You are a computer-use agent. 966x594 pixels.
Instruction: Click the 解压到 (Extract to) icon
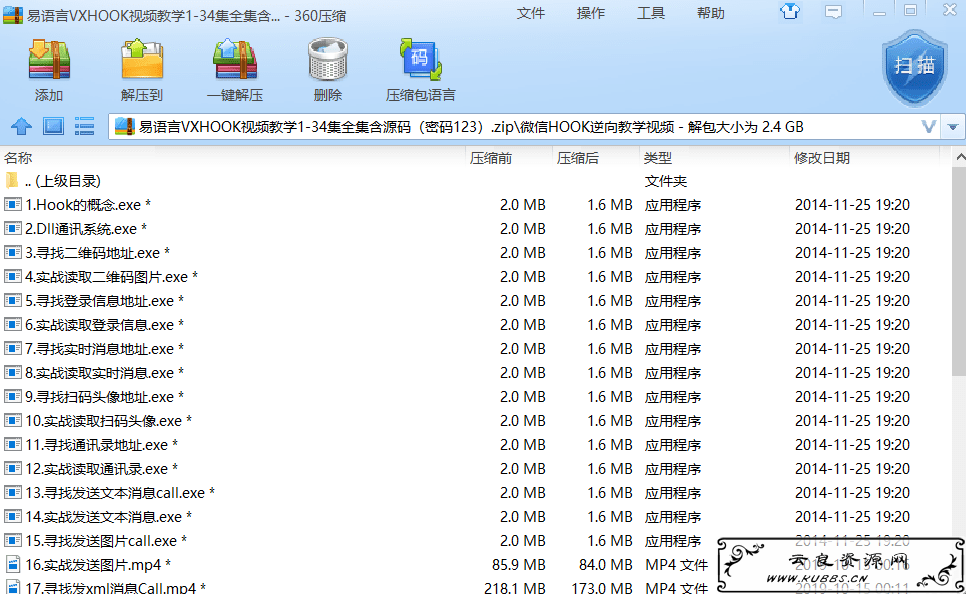click(x=142, y=59)
